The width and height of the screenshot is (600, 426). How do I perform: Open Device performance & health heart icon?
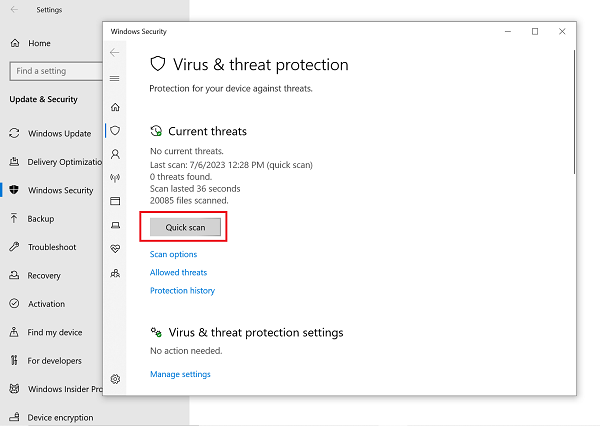115,249
